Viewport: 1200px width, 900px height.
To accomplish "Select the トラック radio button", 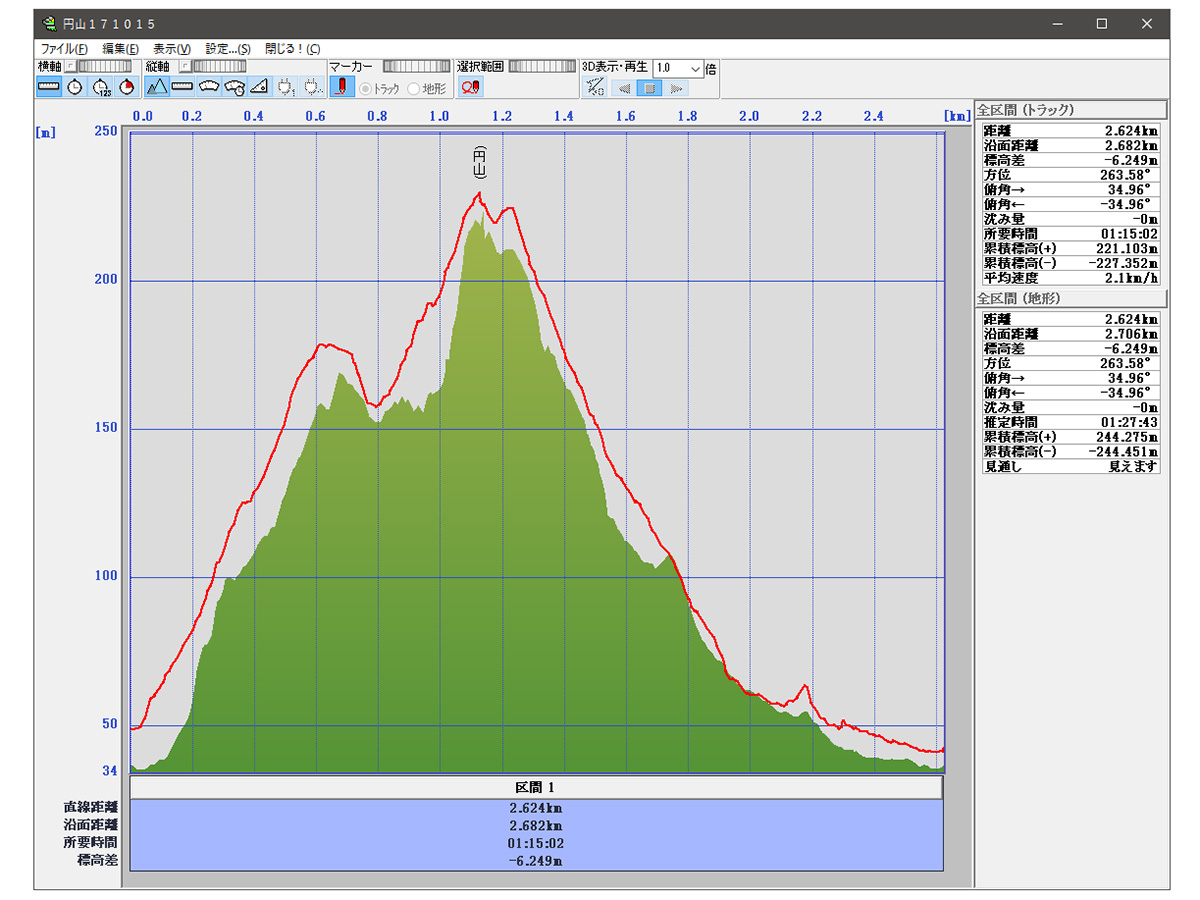I will click(366, 88).
